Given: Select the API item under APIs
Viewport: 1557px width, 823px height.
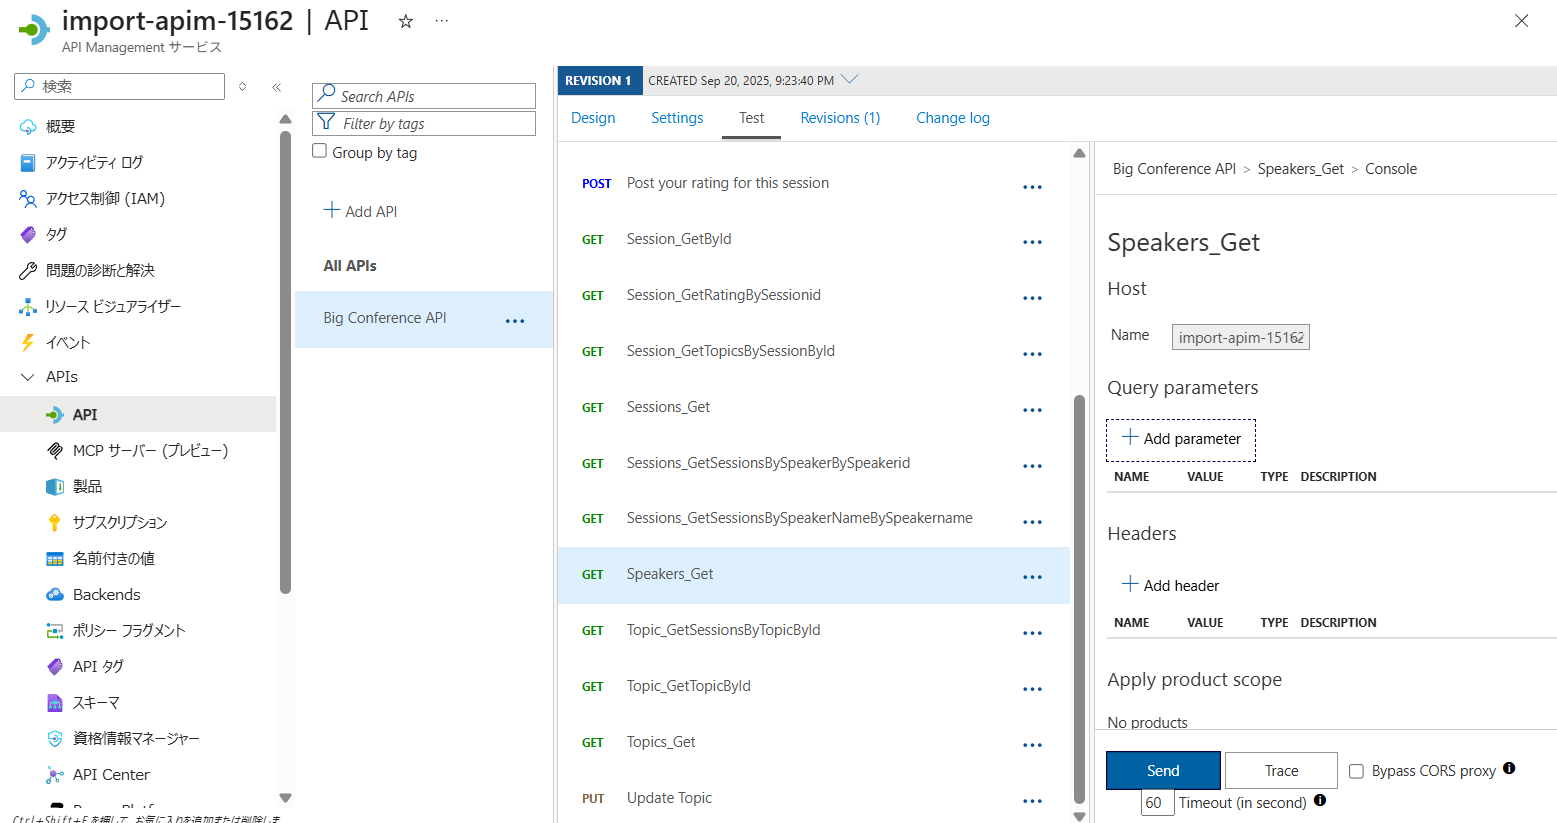Looking at the screenshot, I should 138,414.
